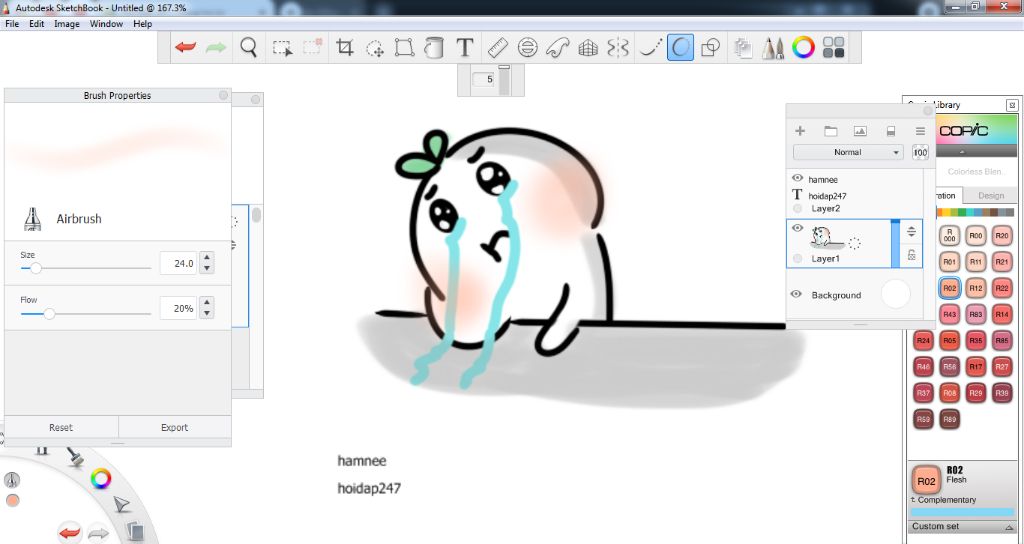Select the Quick Transform tool
This screenshot has height=544, width=1024.
[375, 48]
